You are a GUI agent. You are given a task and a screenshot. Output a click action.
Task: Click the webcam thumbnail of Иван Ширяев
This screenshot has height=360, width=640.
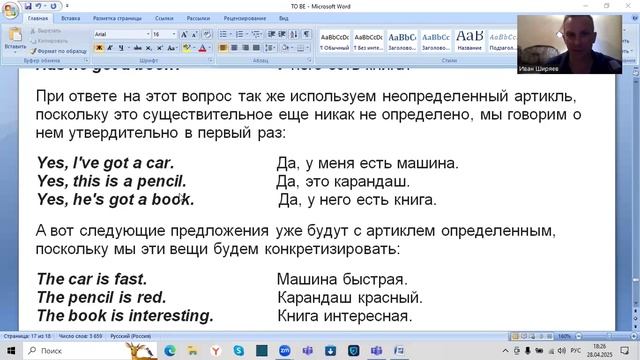569,44
